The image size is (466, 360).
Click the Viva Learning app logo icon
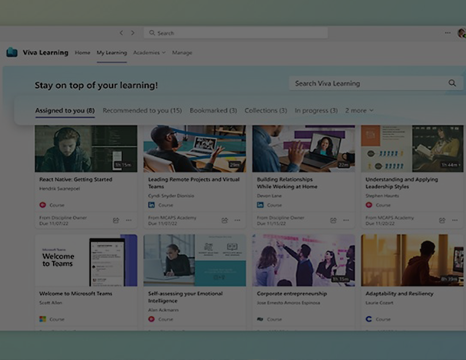click(x=12, y=52)
